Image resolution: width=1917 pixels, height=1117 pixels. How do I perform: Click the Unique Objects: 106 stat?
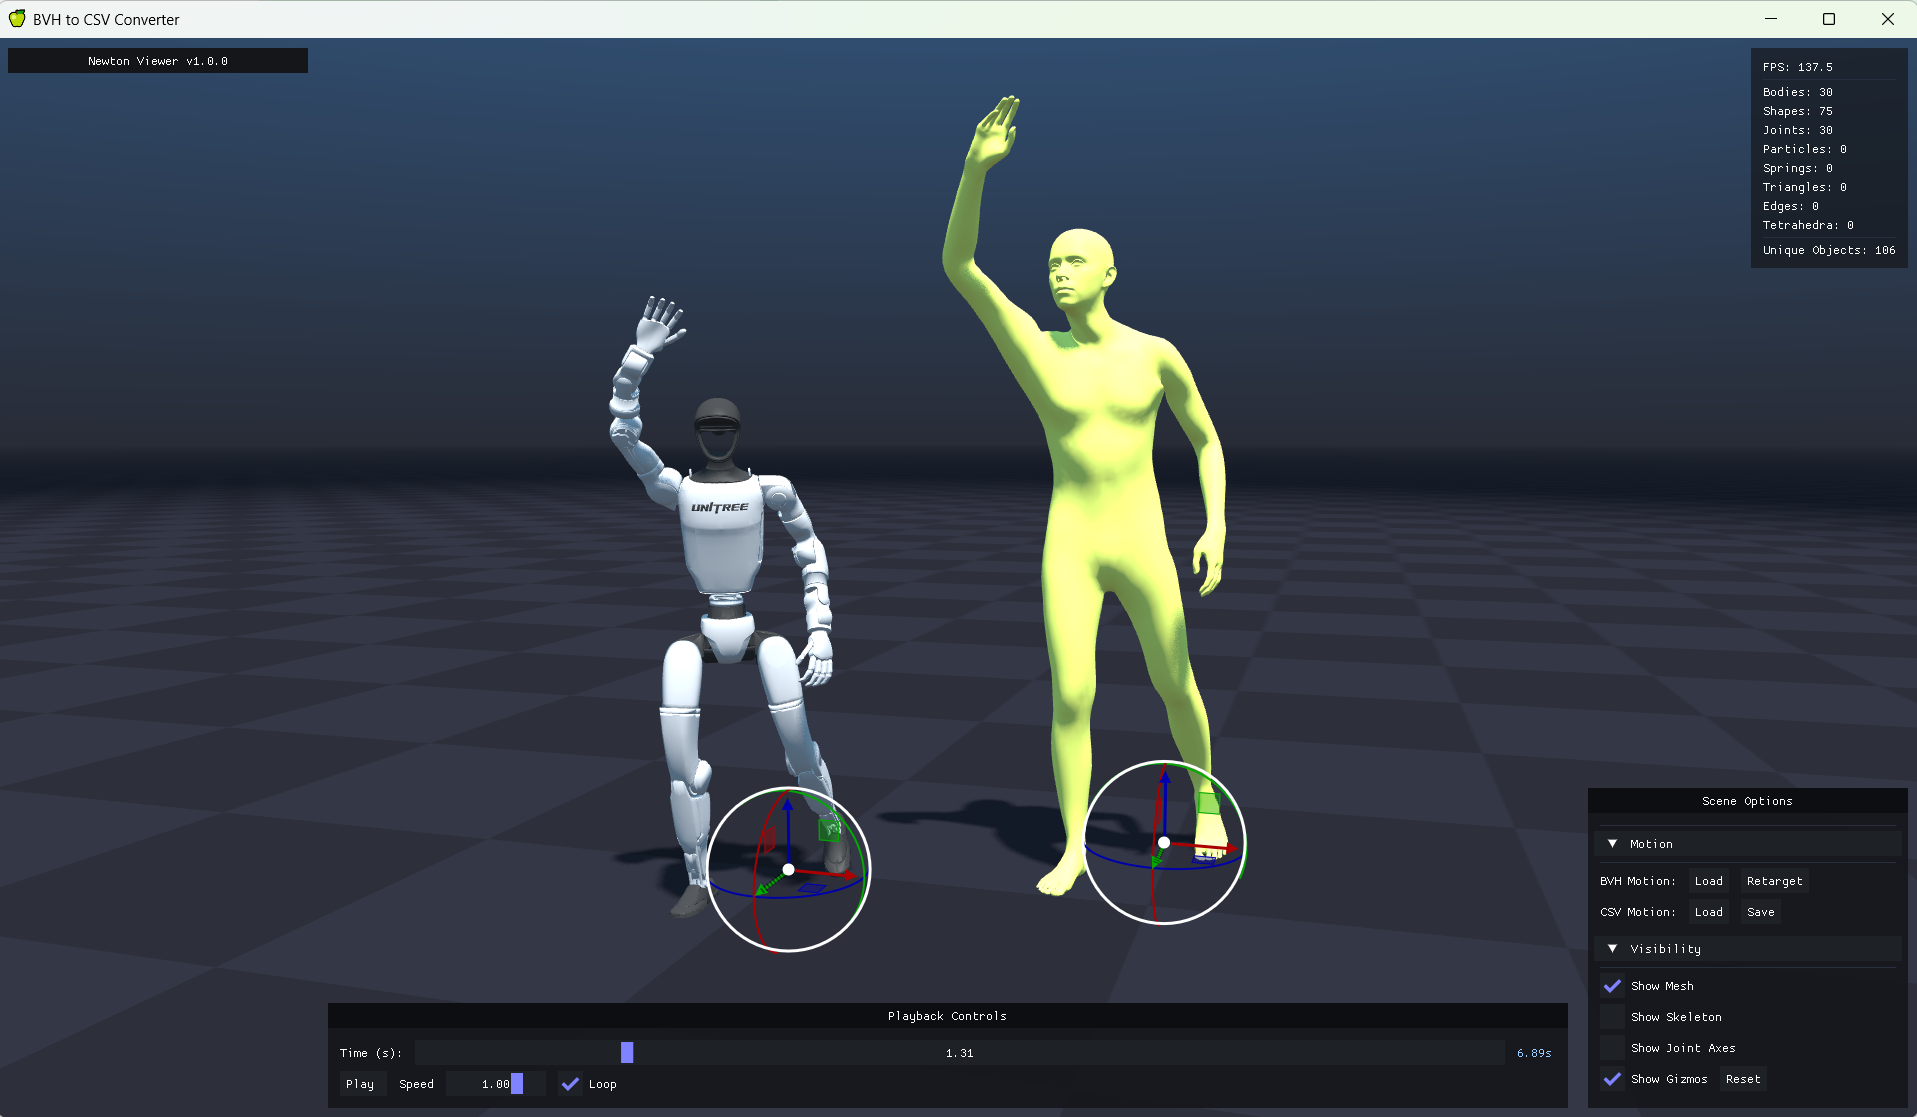click(x=1829, y=250)
